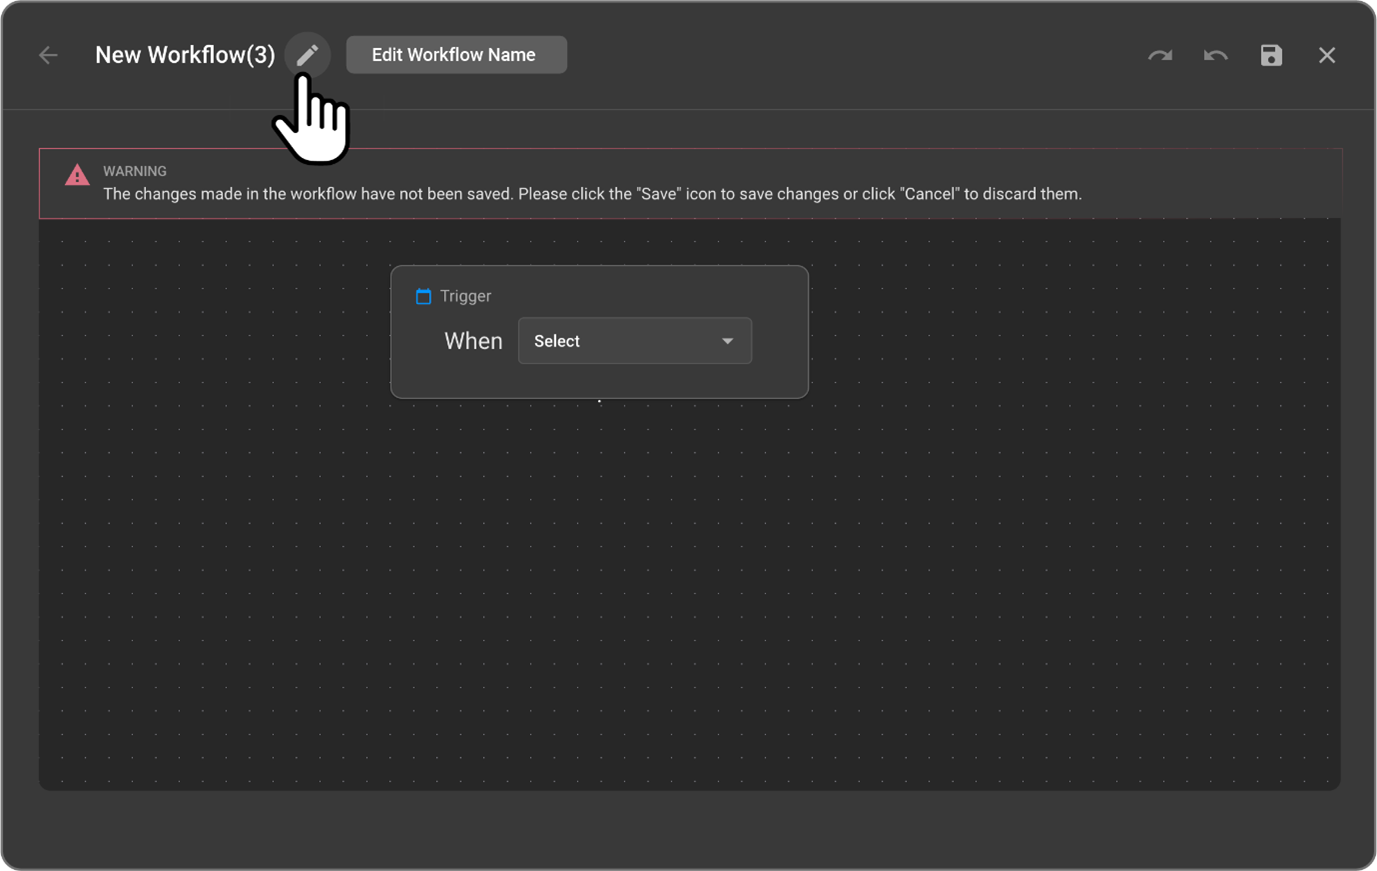Click the WARNING heading in the banner
Viewport: 1377px width, 871px height.
(135, 171)
